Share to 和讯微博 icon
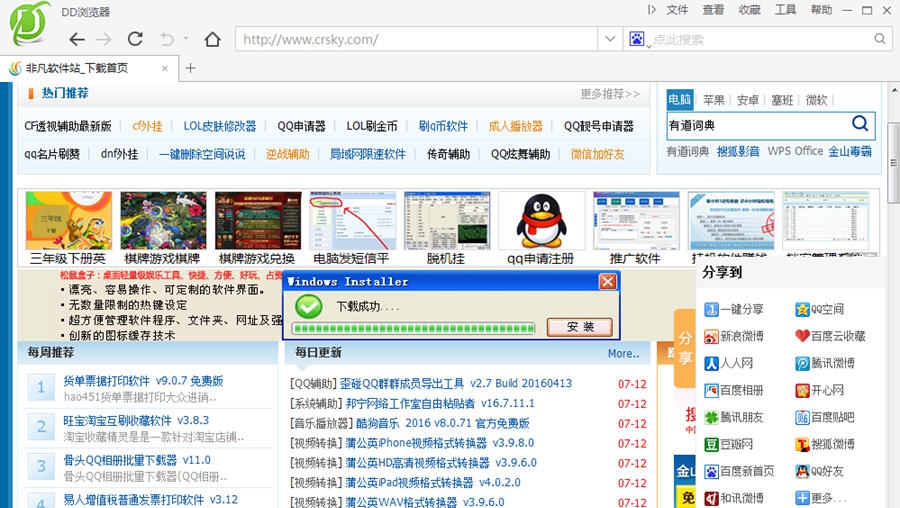The image size is (900, 508). 712,498
